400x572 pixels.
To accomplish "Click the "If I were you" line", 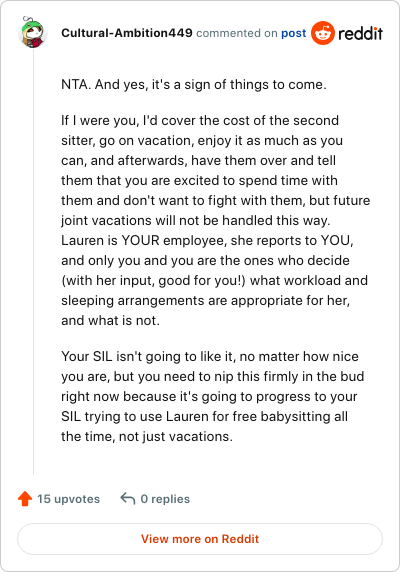I will [200, 120].
